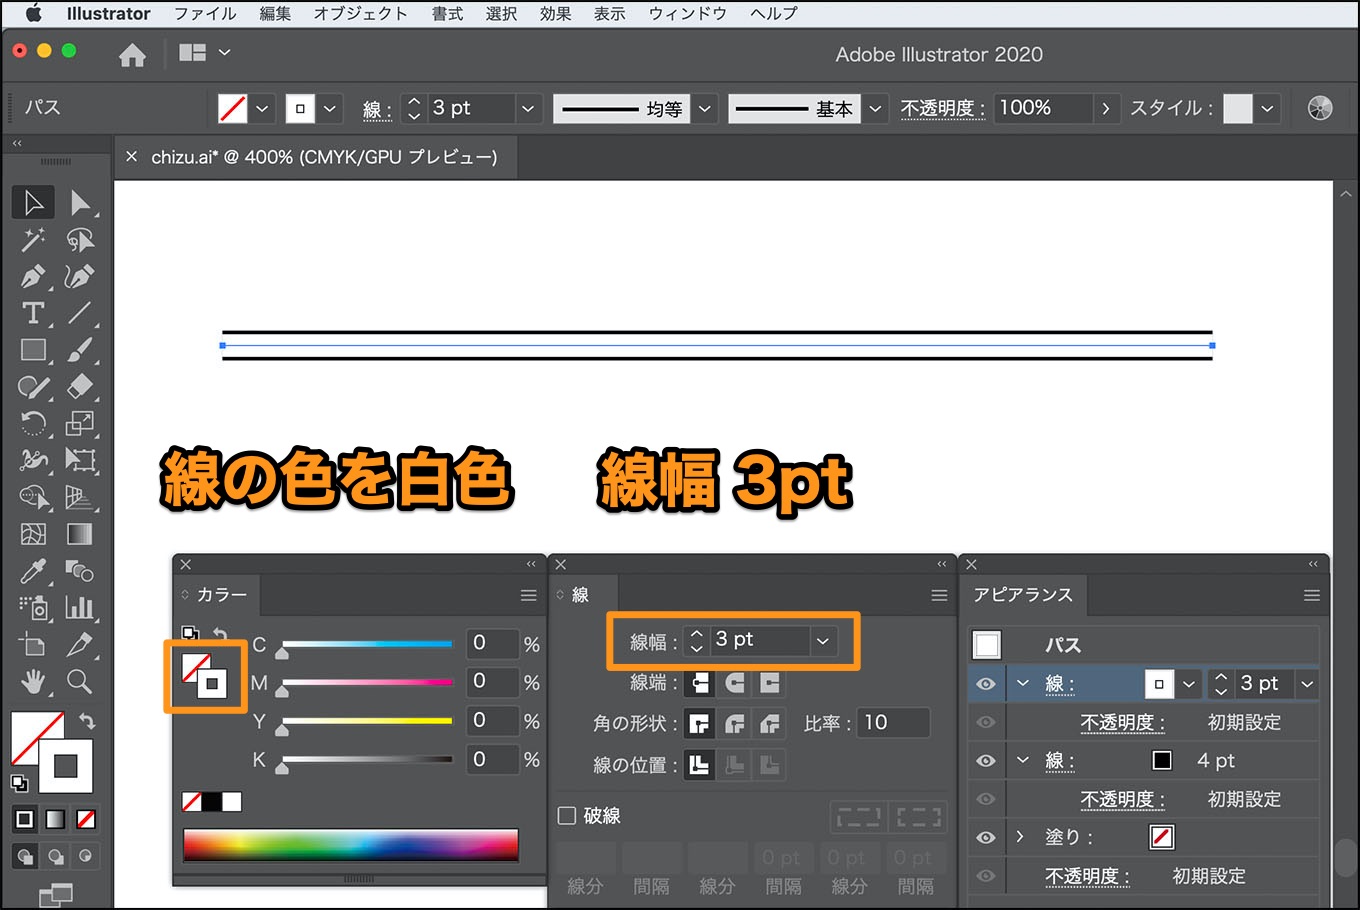
Task: Select the Curvature tool
Action: pyautogui.click(x=80, y=276)
